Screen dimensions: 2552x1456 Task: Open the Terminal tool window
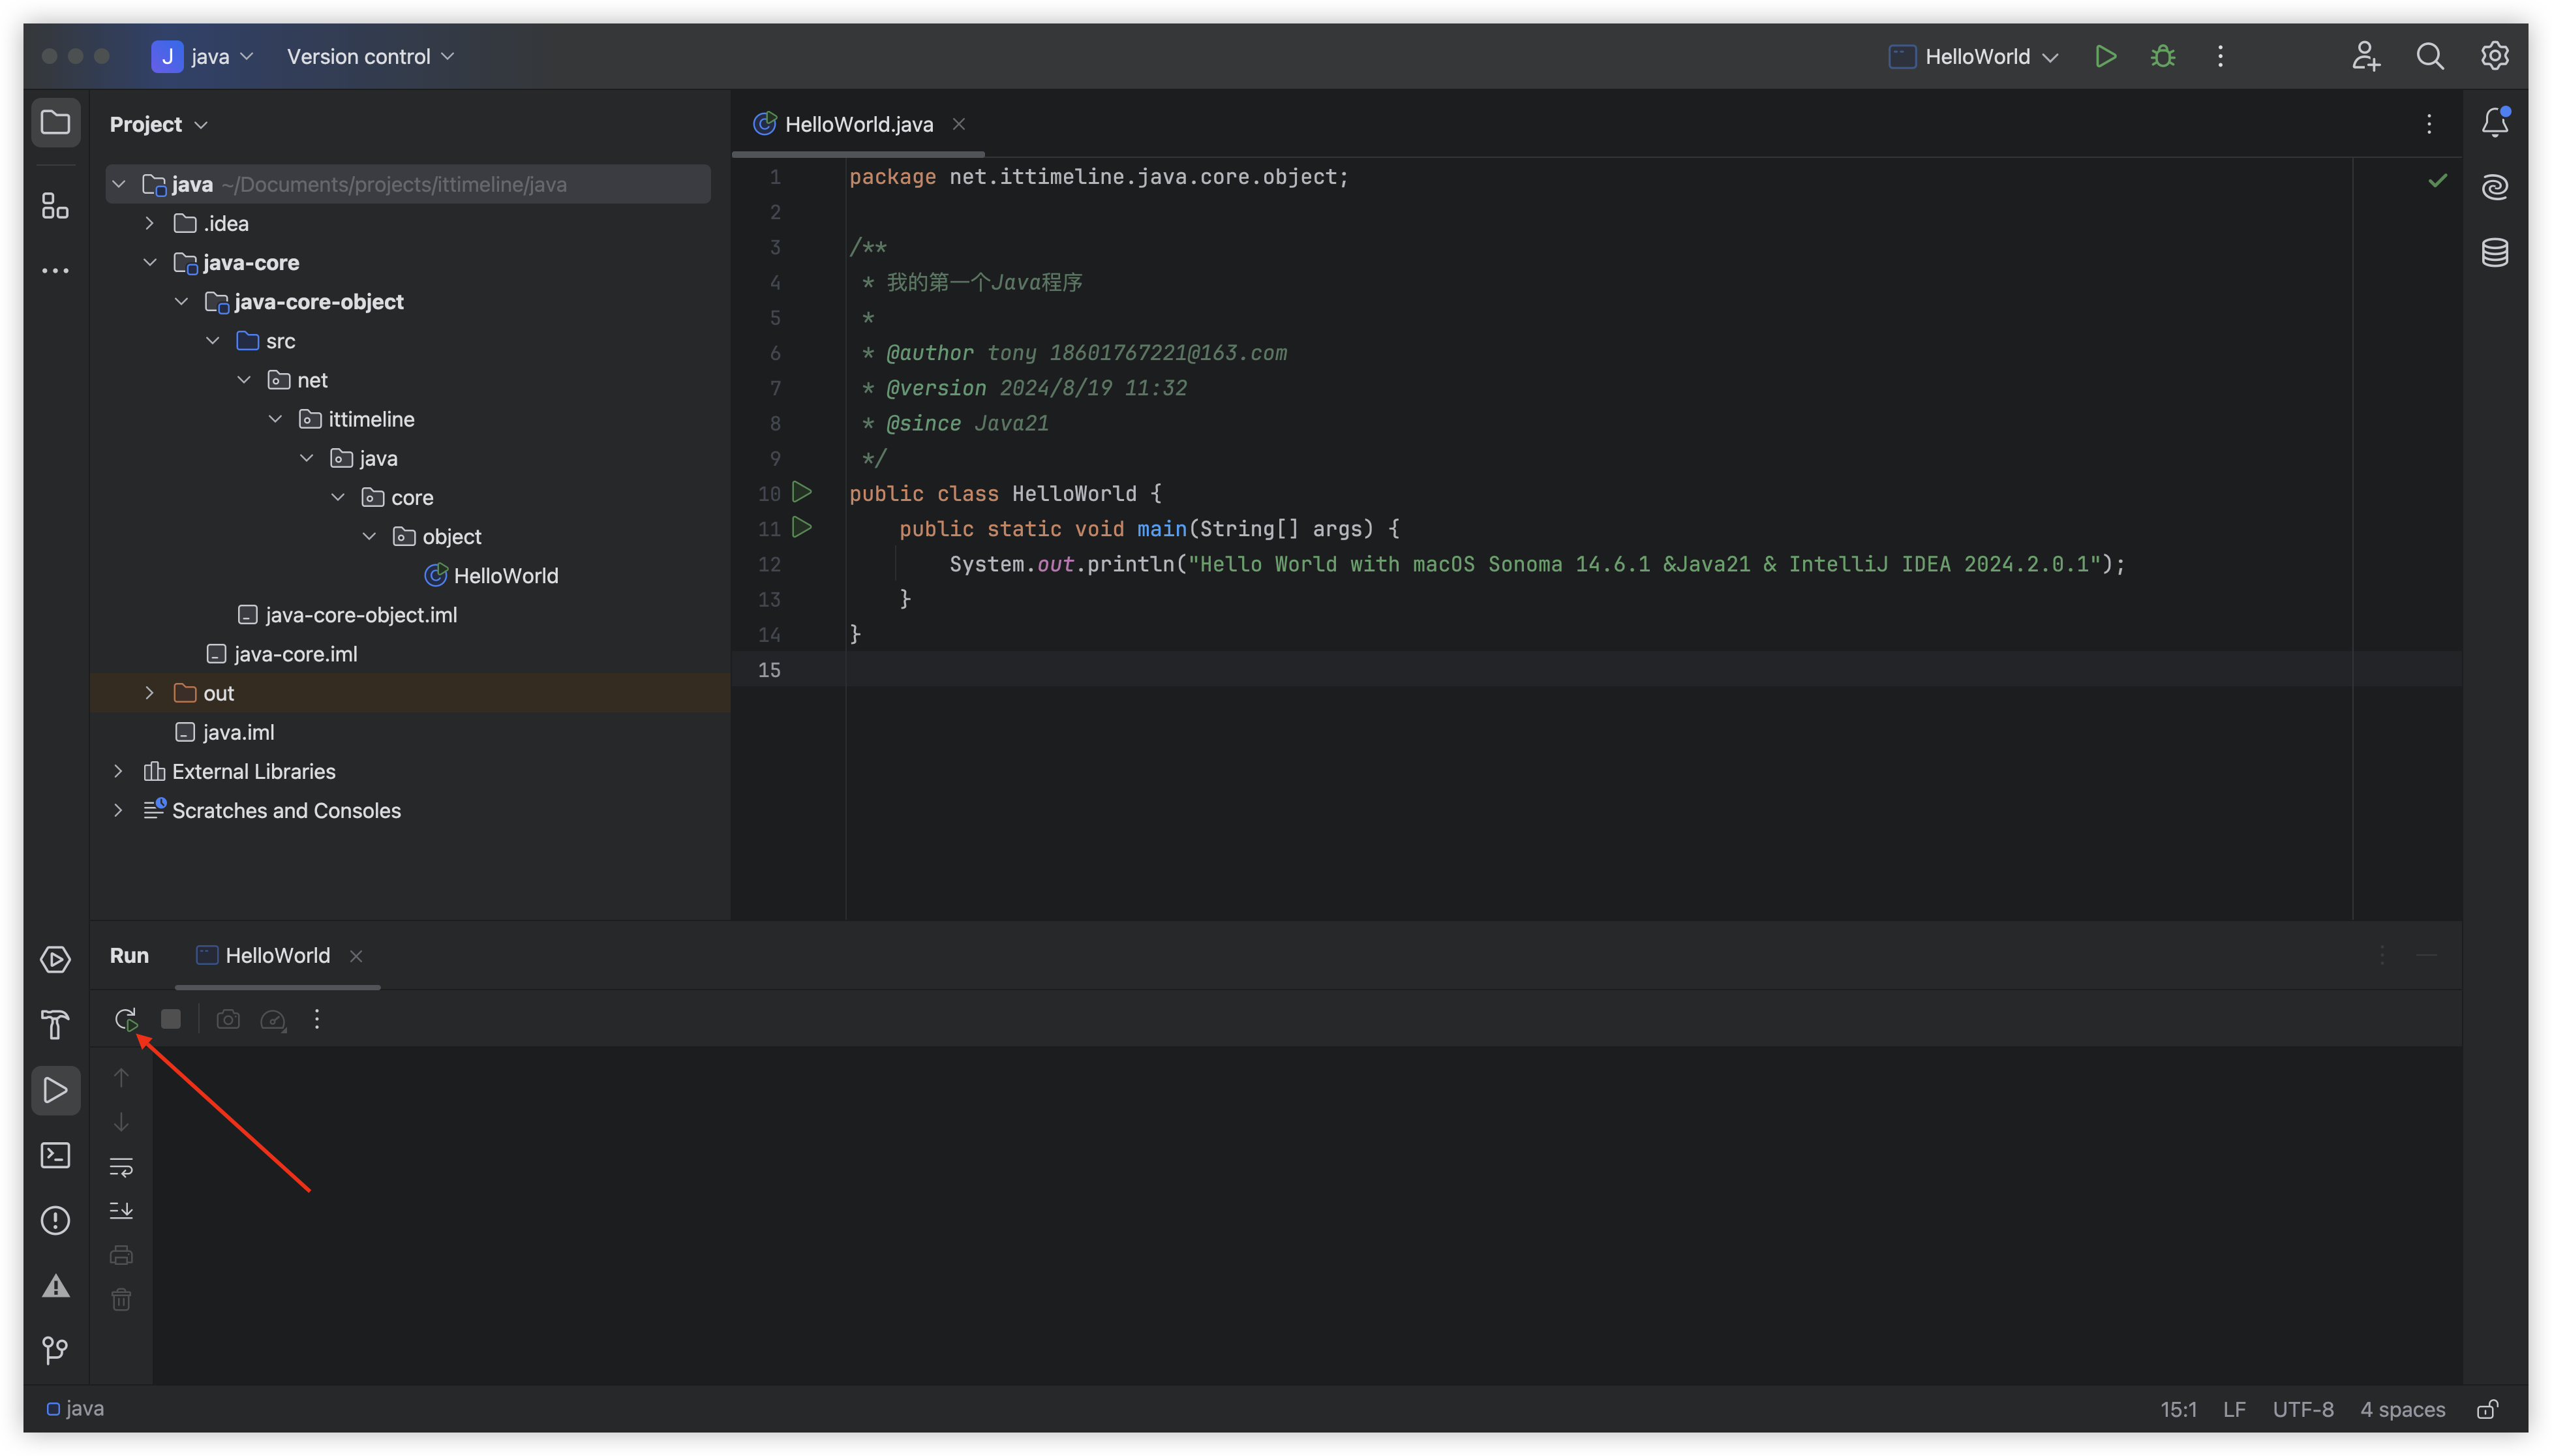[55, 1155]
